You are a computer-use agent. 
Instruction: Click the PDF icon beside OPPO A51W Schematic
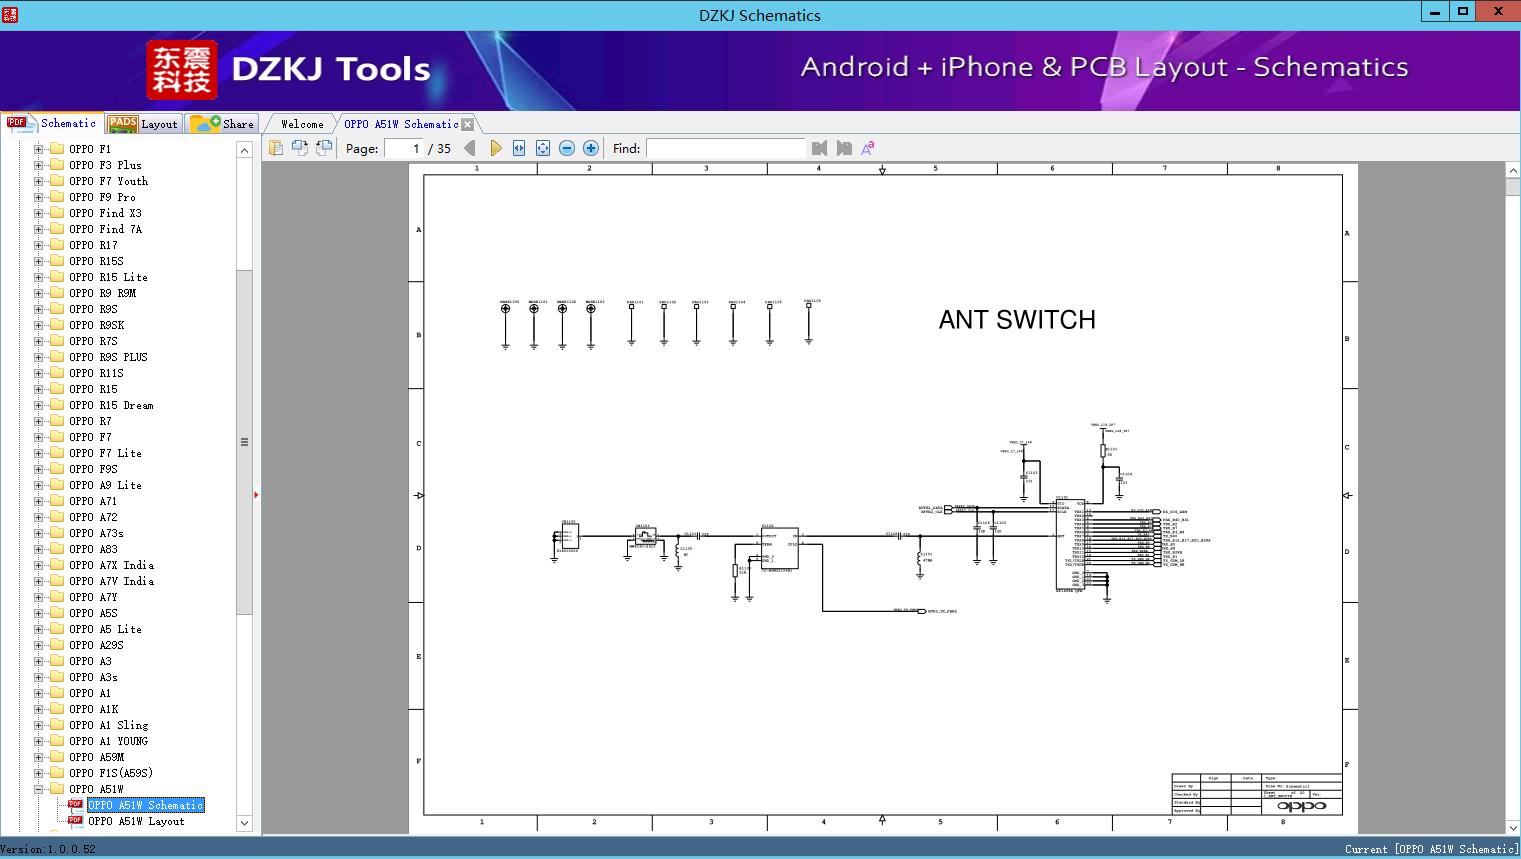(75, 805)
